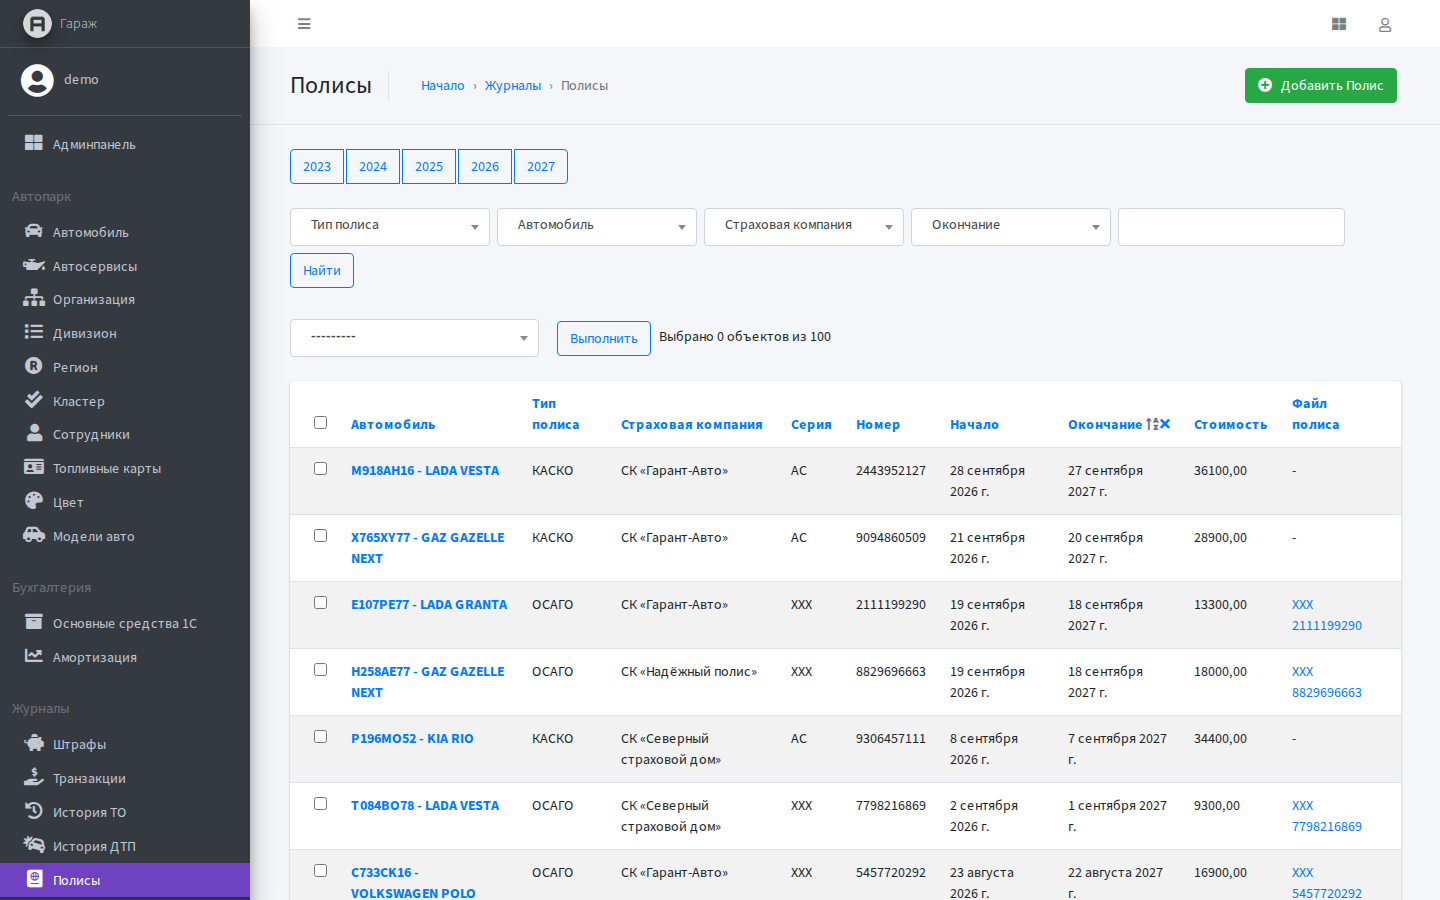Tick the checkbox for M918AH16 LADA VESTA row

tap(320, 468)
